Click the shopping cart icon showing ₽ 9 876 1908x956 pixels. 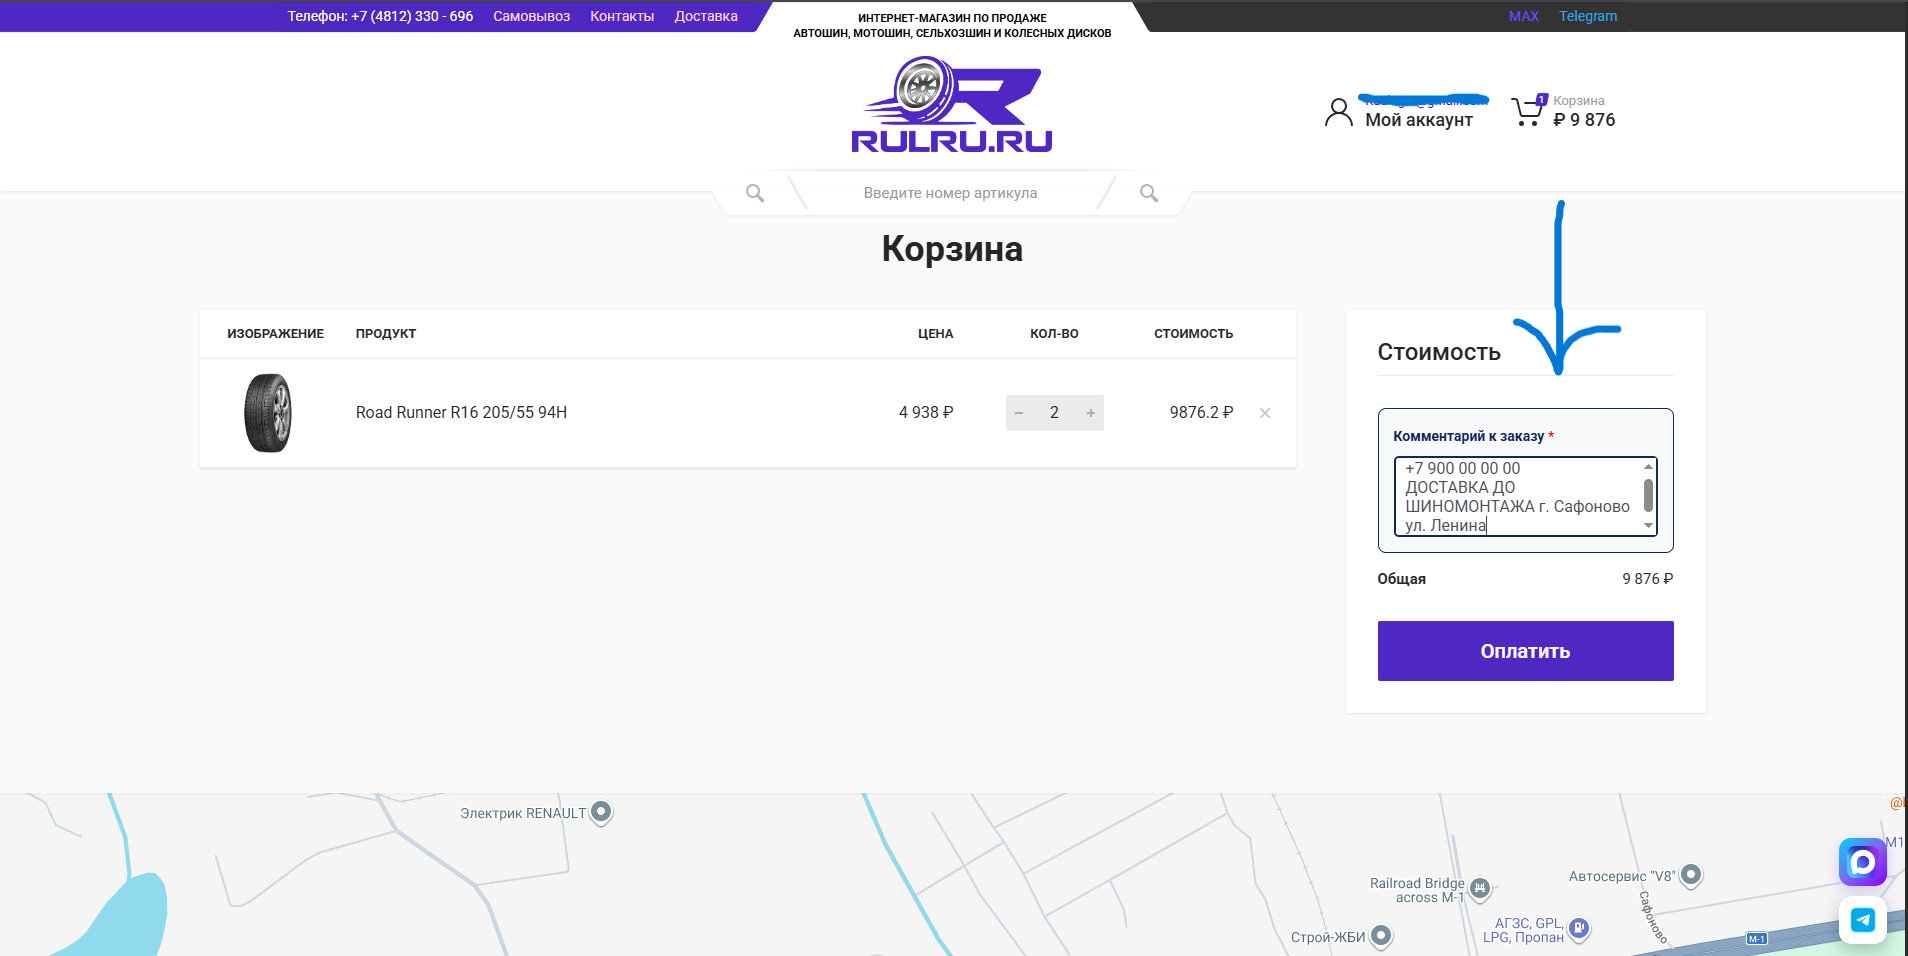click(1527, 110)
